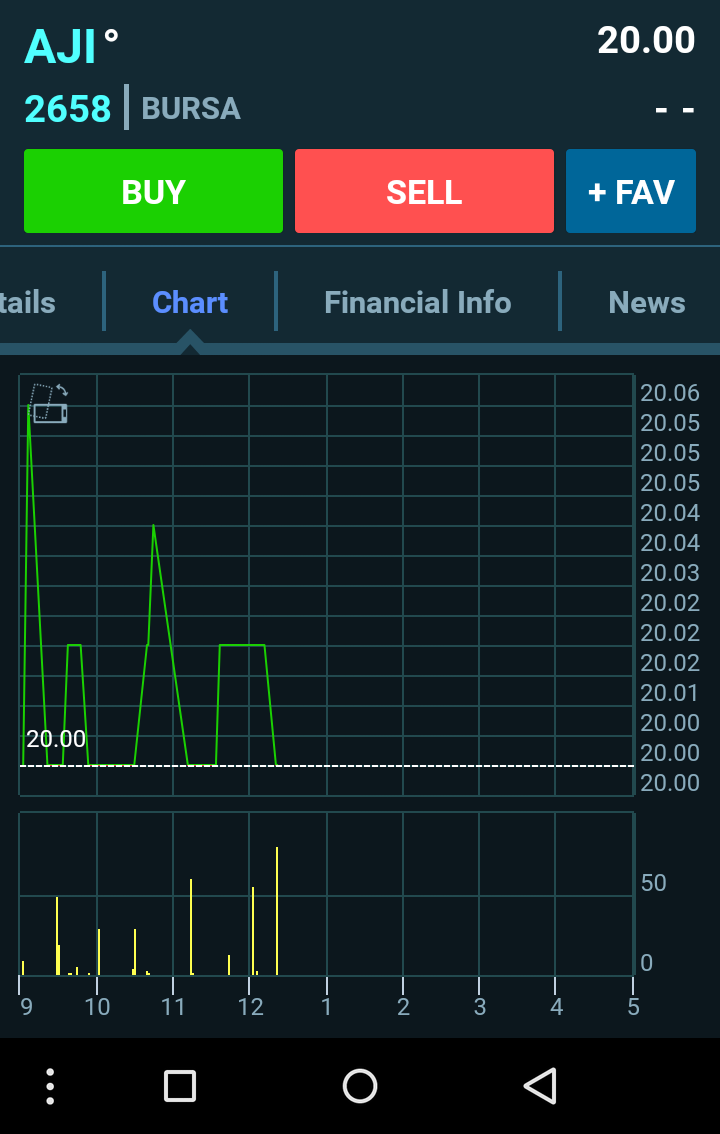The image size is (720, 1134).
Task: Tap the tallest yellow volume bar
Action: click(277, 911)
